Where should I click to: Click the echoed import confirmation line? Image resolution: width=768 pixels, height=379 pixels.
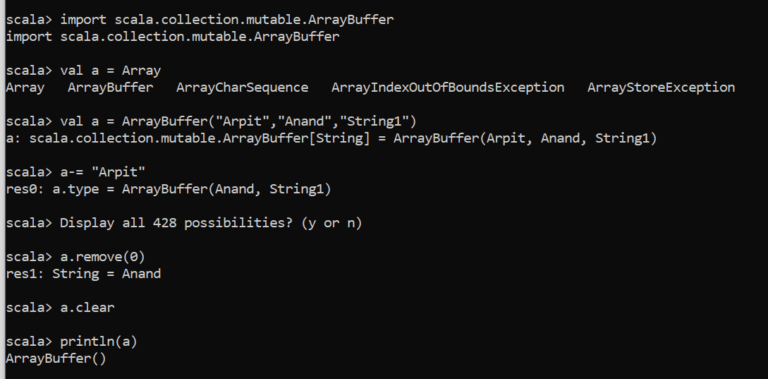point(172,37)
